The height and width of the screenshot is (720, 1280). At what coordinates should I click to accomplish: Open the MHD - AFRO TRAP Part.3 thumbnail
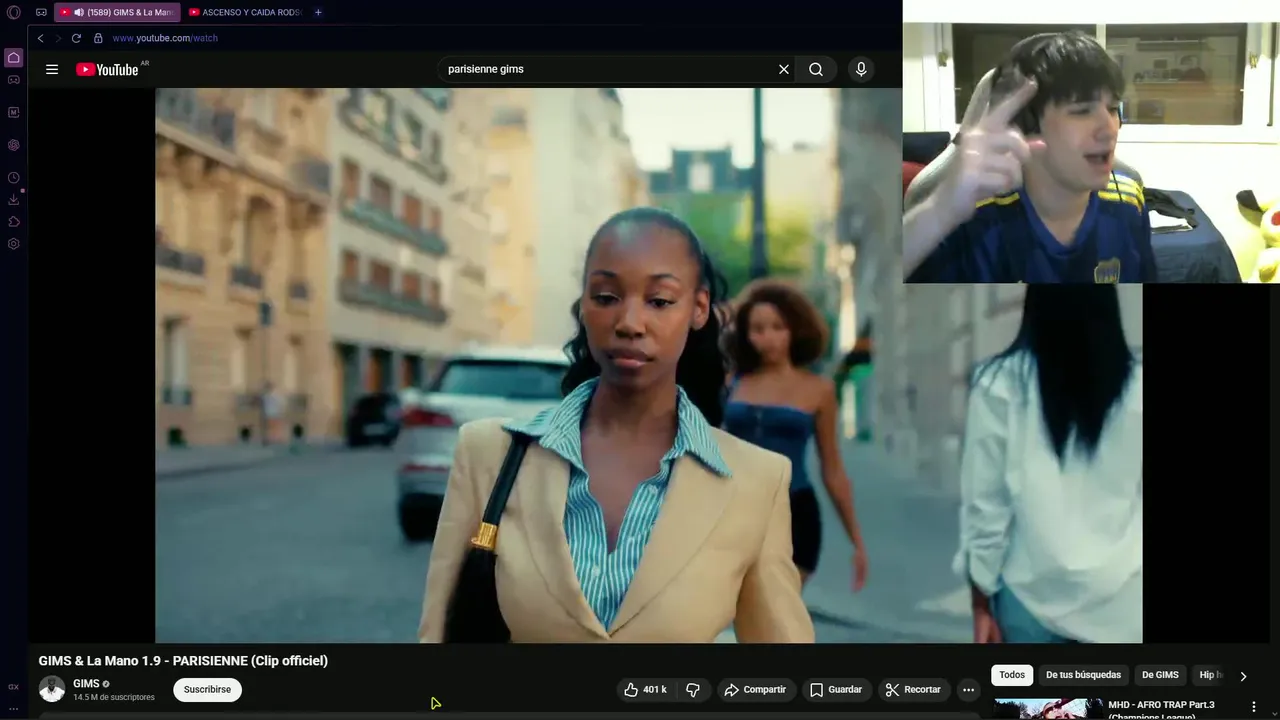click(x=1048, y=708)
